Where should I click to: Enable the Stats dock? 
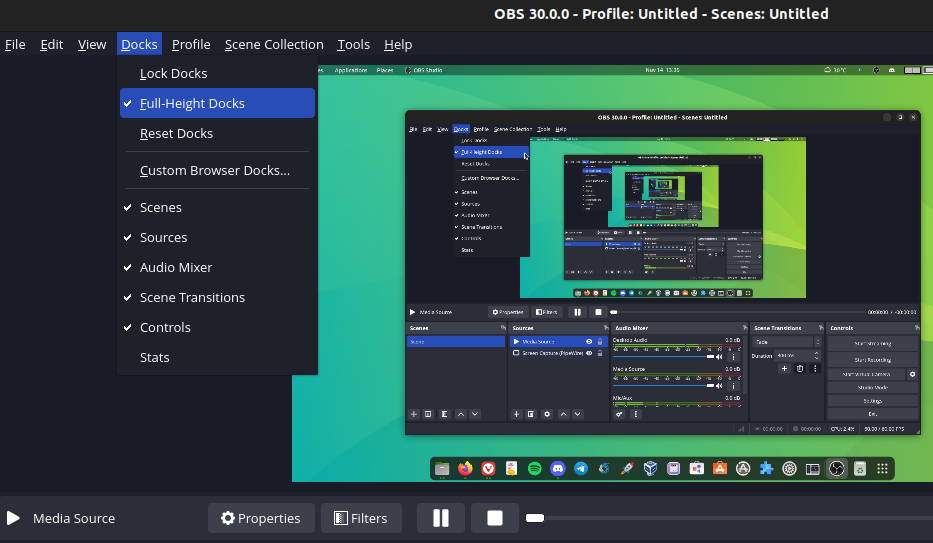(154, 357)
